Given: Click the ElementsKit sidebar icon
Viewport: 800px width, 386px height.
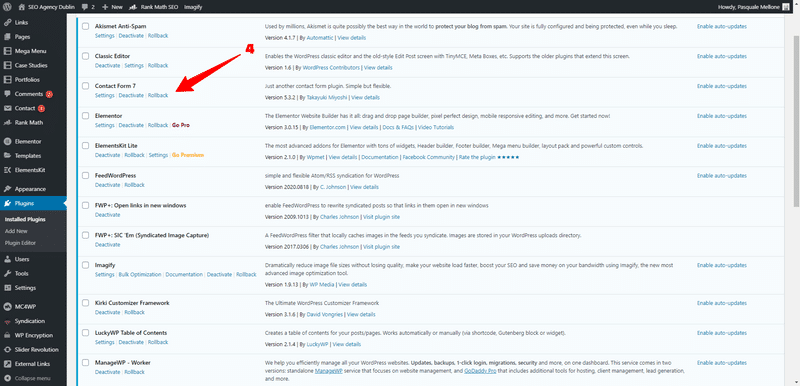Looking at the screenshot, I should [7, 170].
